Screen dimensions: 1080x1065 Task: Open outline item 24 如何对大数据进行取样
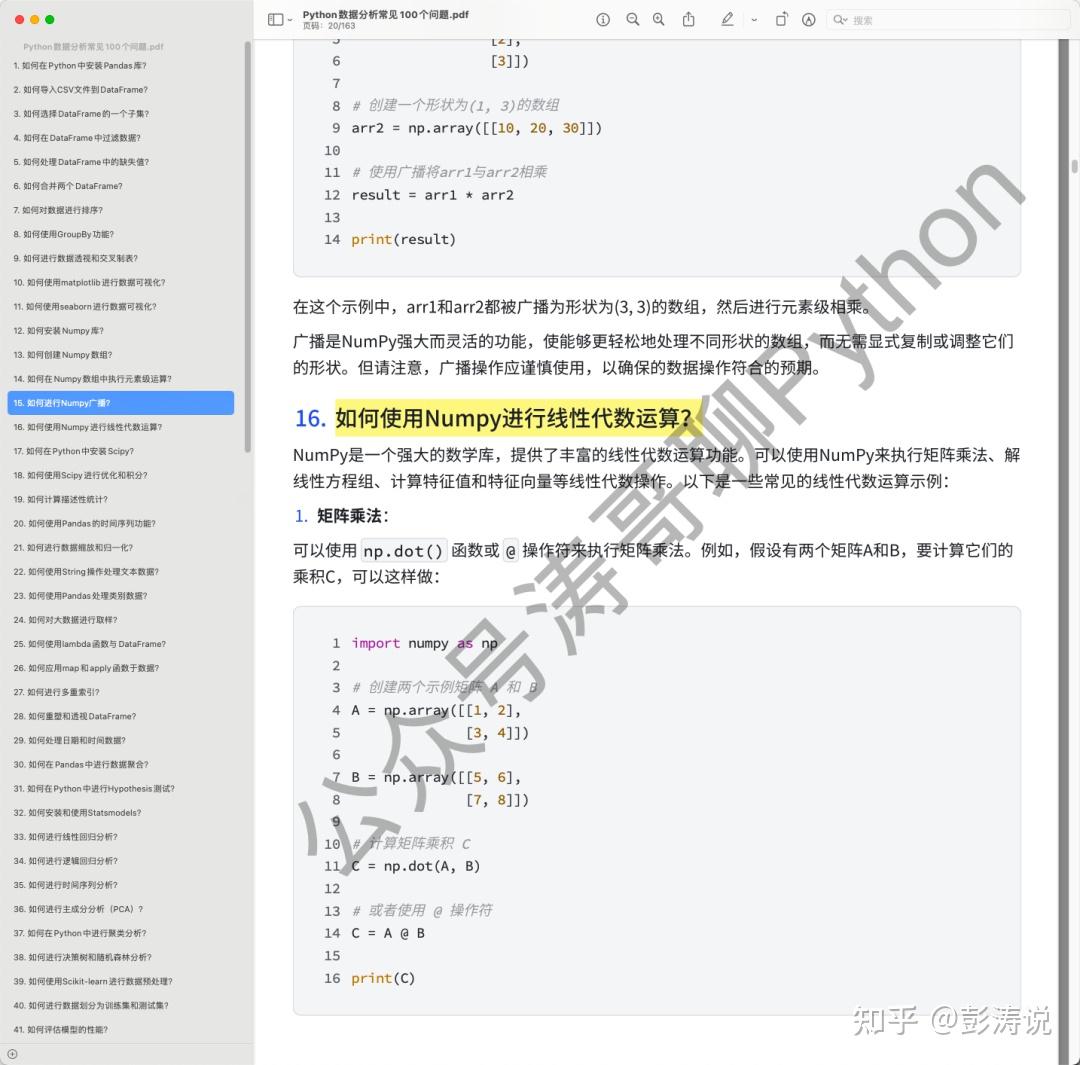pos(65,620)
